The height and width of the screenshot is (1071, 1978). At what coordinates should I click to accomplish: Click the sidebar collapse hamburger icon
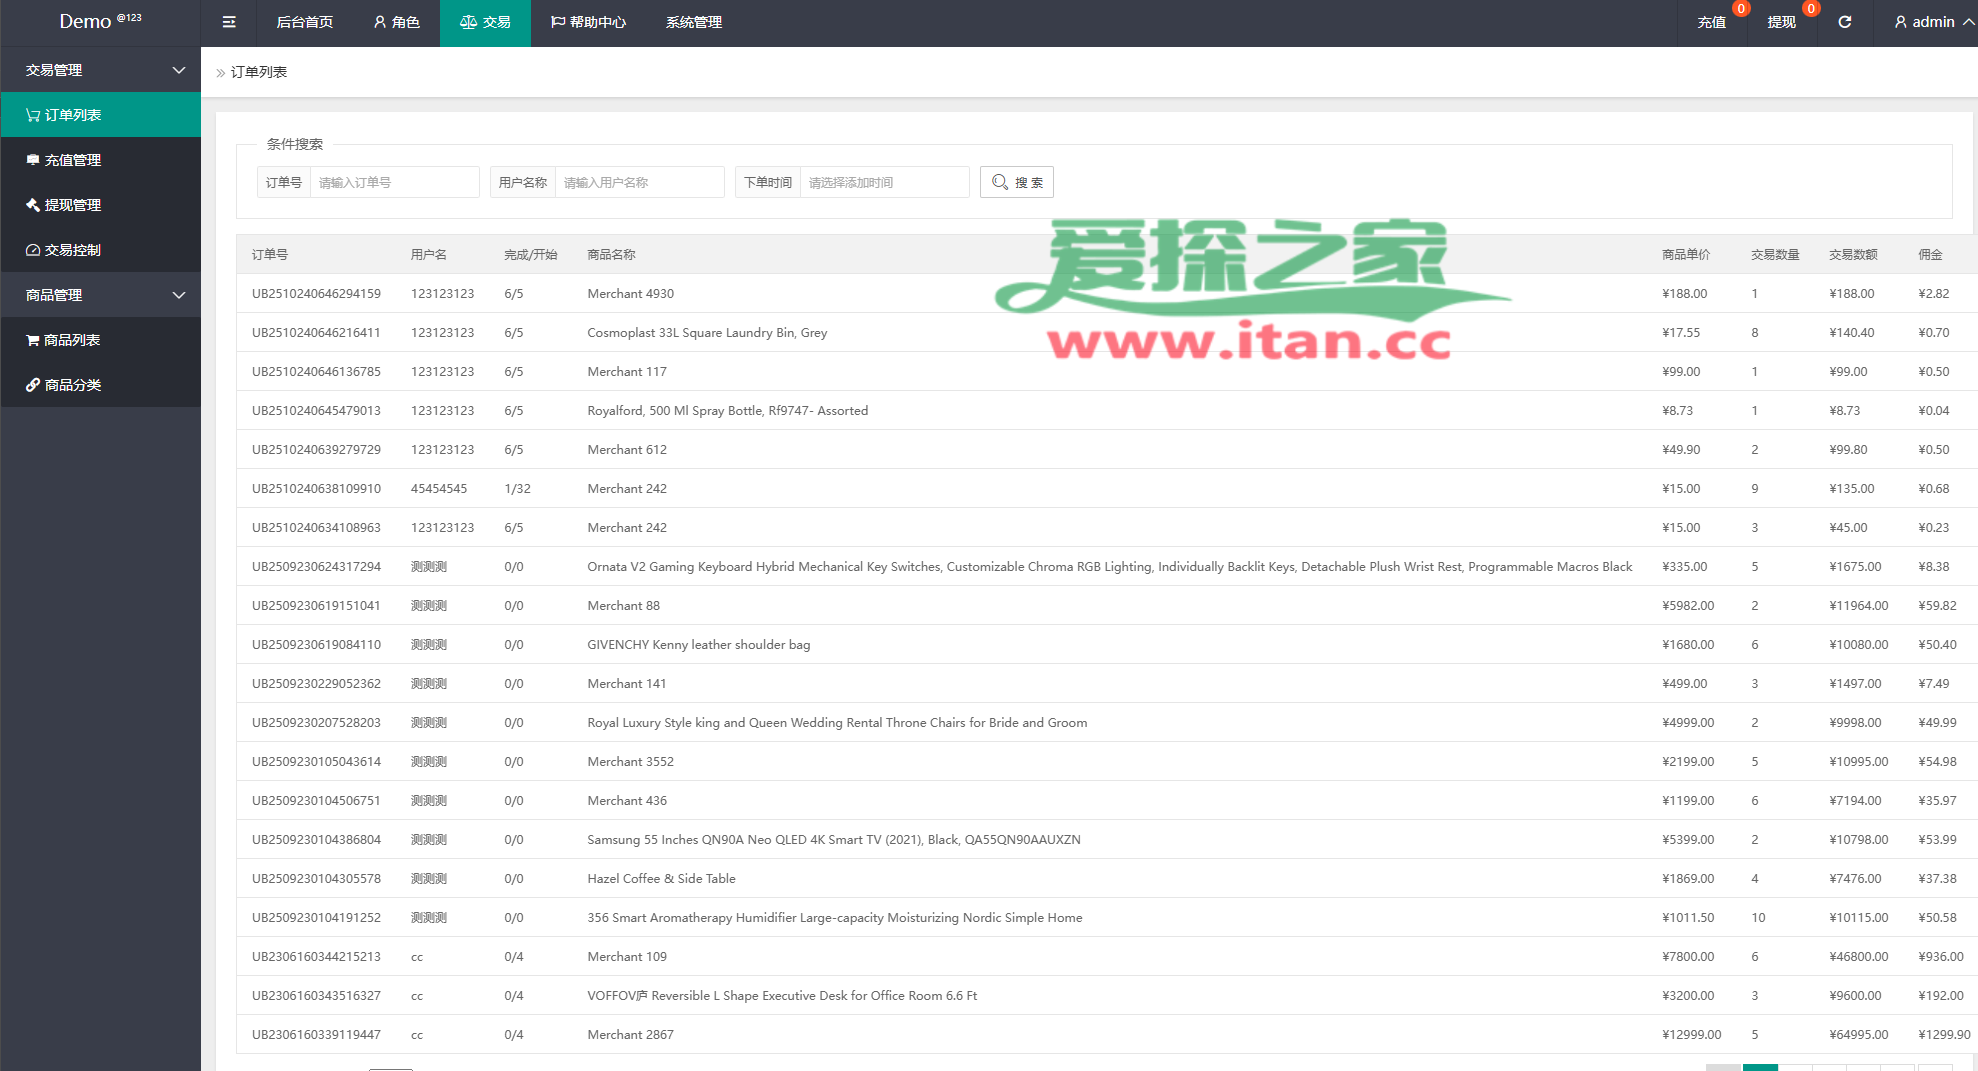(229, 22)
